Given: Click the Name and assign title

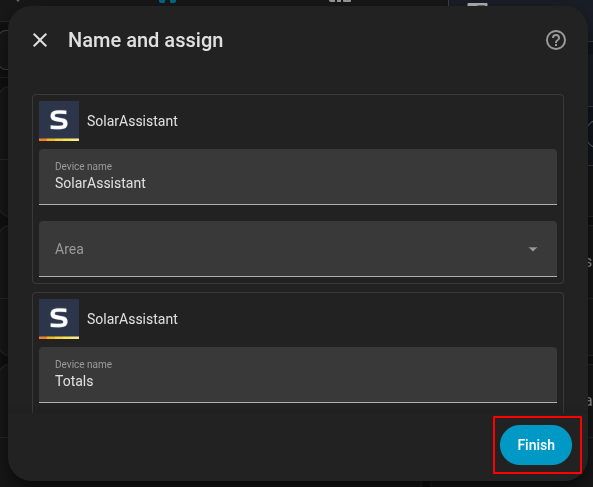Looking at the screenshot, I should (x=146, y=40).
